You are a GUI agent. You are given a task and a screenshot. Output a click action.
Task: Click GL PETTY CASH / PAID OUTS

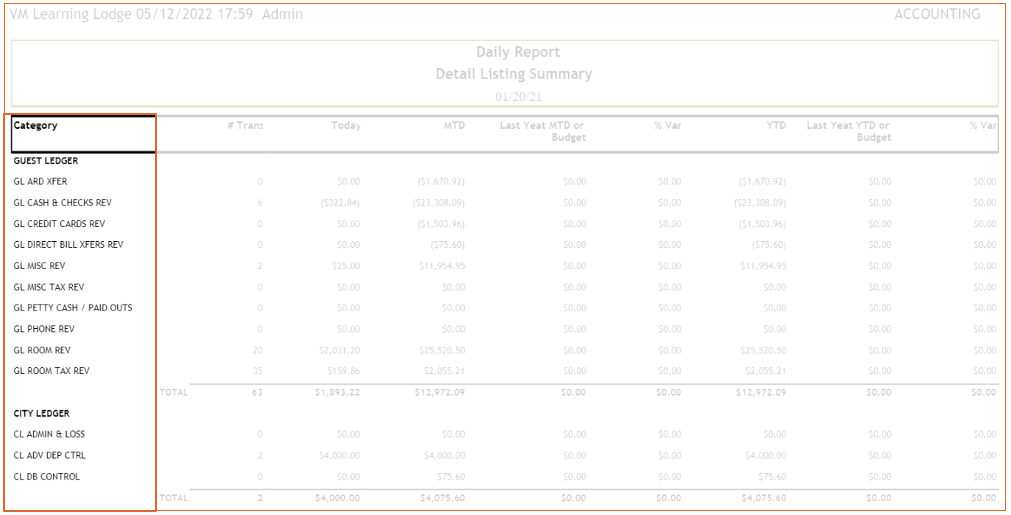pos(73,308)
